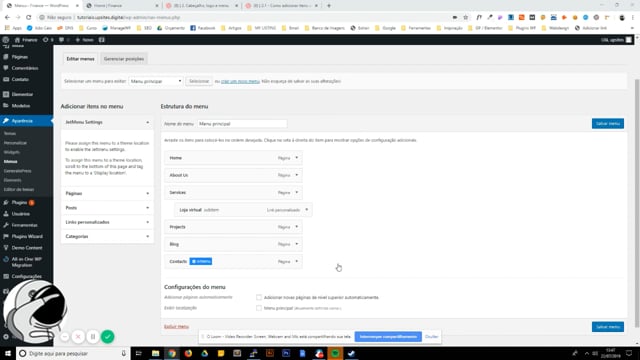Viewport: 640px width, 360px height.
Task: Open the Apps bookmarks shortcut
Action: point(13,28)
